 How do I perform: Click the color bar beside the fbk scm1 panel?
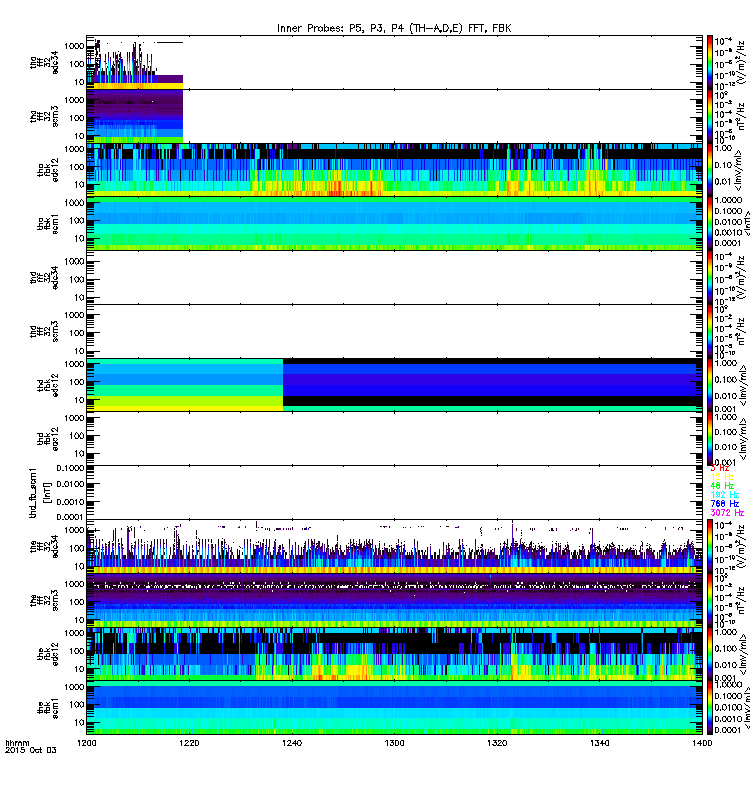(x=710, y=708)
